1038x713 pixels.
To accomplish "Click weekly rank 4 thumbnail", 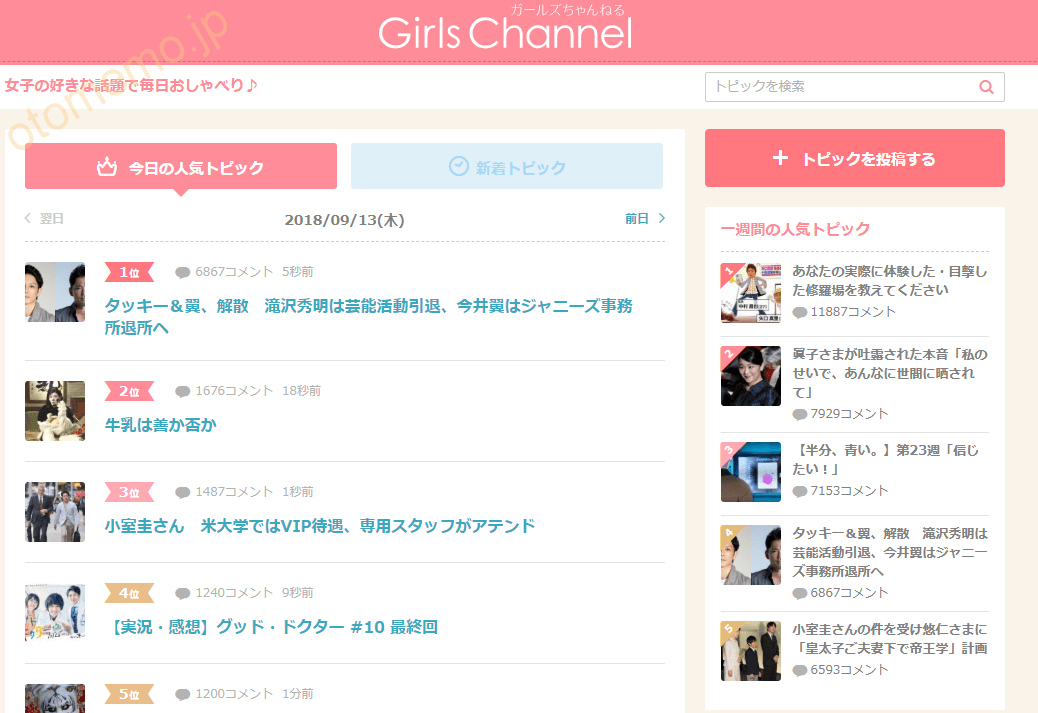I will point(751,555).
